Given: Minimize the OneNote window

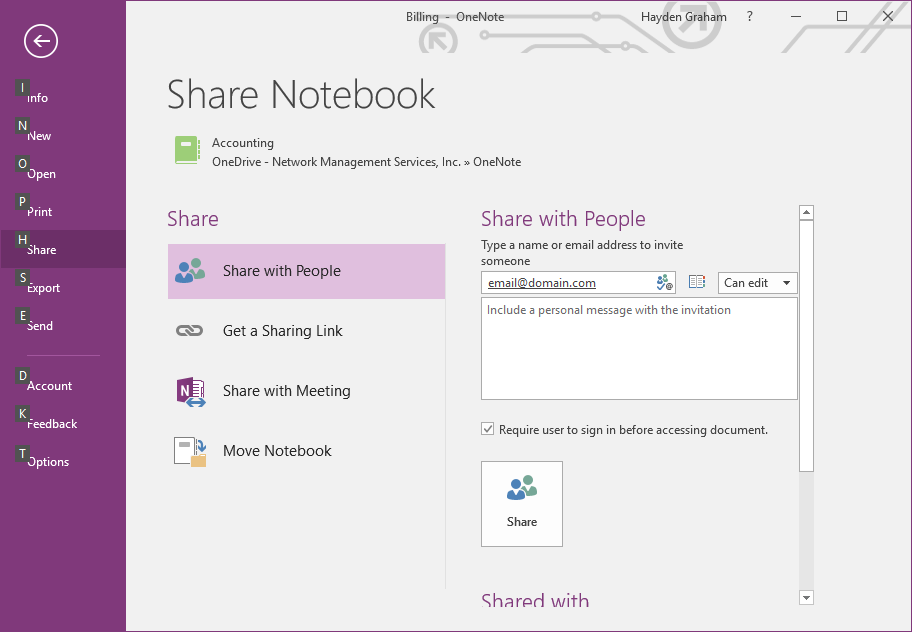Looking at the screenshot, I should coord(796,16).
